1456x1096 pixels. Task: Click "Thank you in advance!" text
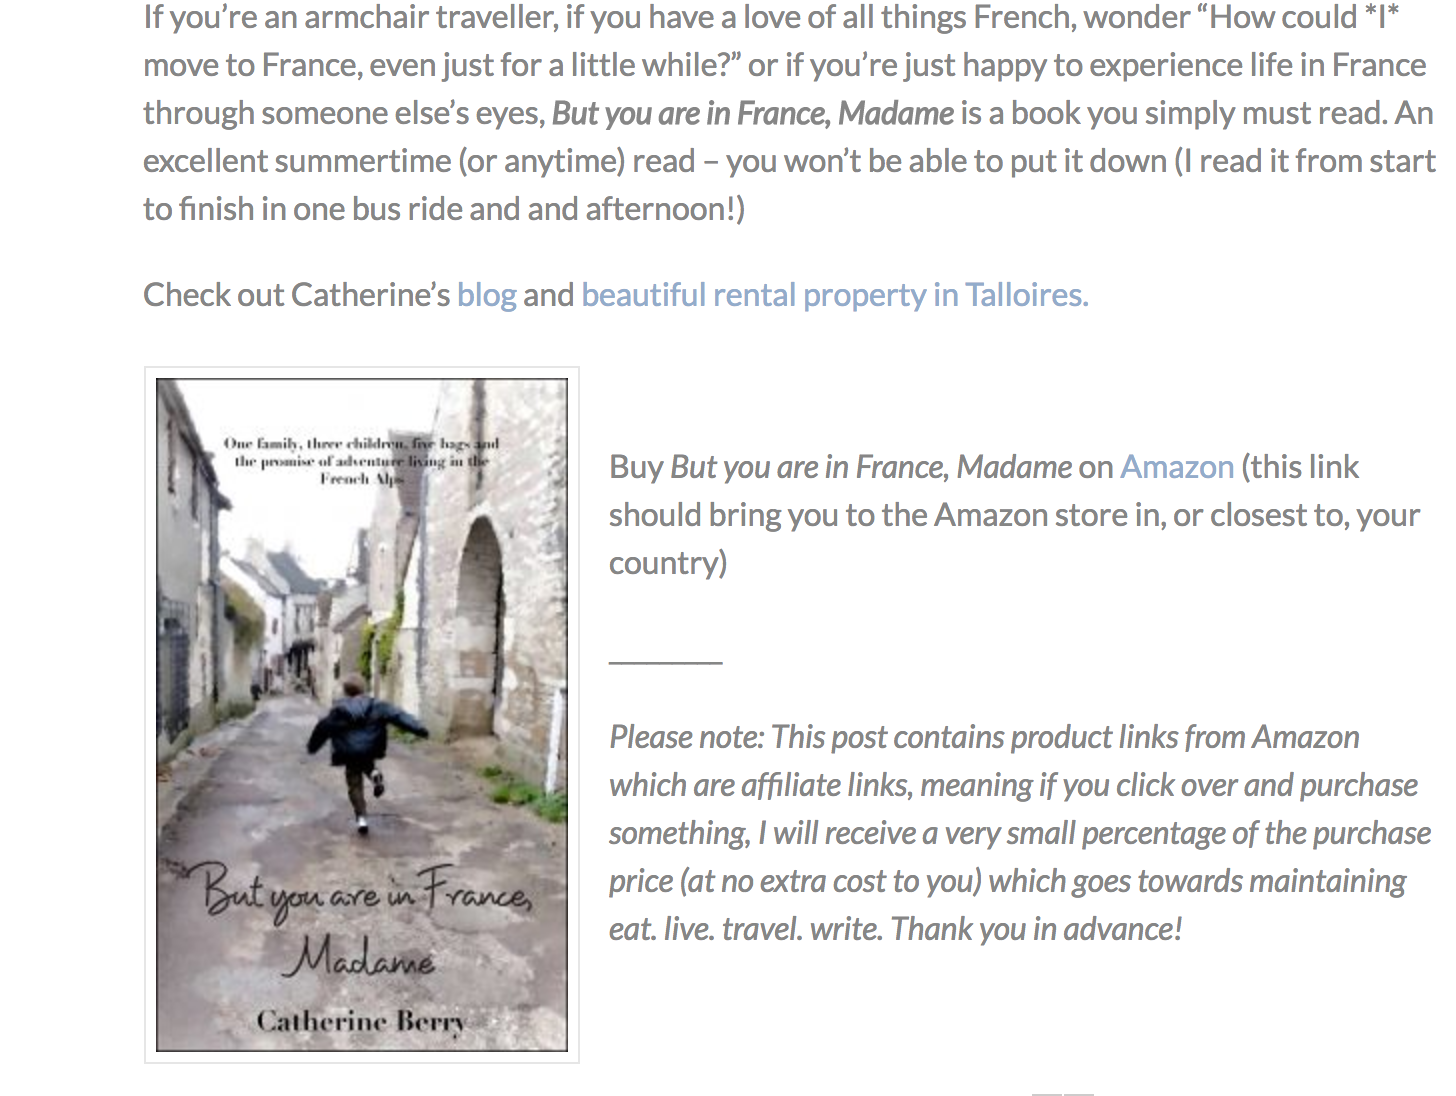click(x=1036, y=929)
